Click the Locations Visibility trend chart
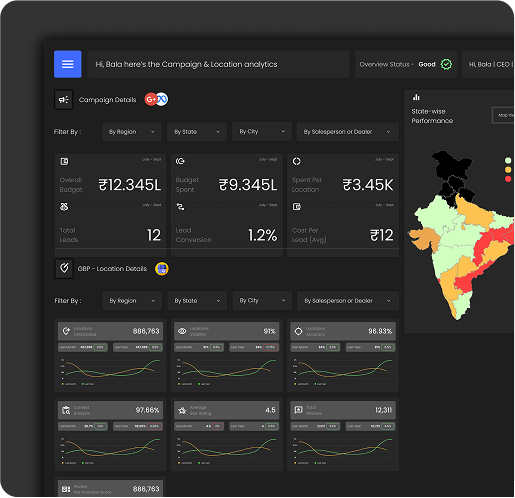This screenshot has width=515, height=498. pos(227,372)
